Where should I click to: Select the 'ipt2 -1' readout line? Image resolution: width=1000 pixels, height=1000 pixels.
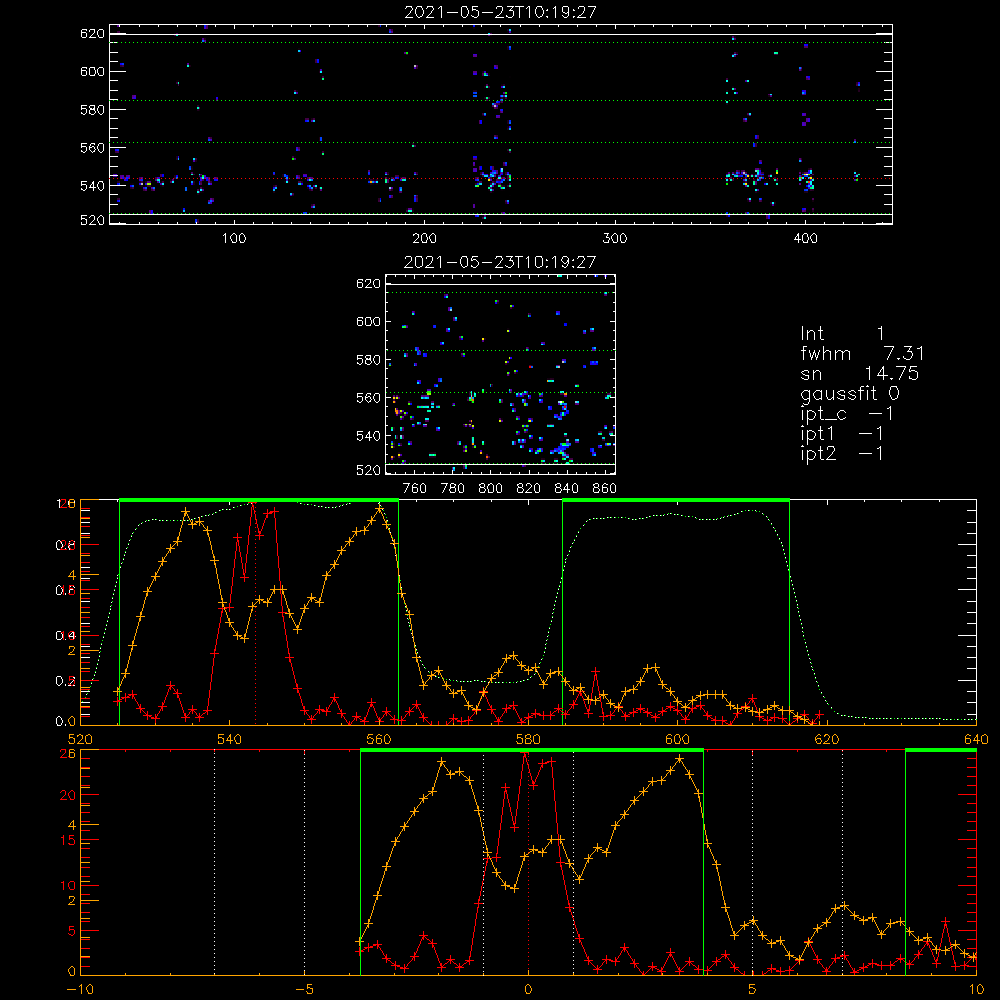[x=842, y=453]
